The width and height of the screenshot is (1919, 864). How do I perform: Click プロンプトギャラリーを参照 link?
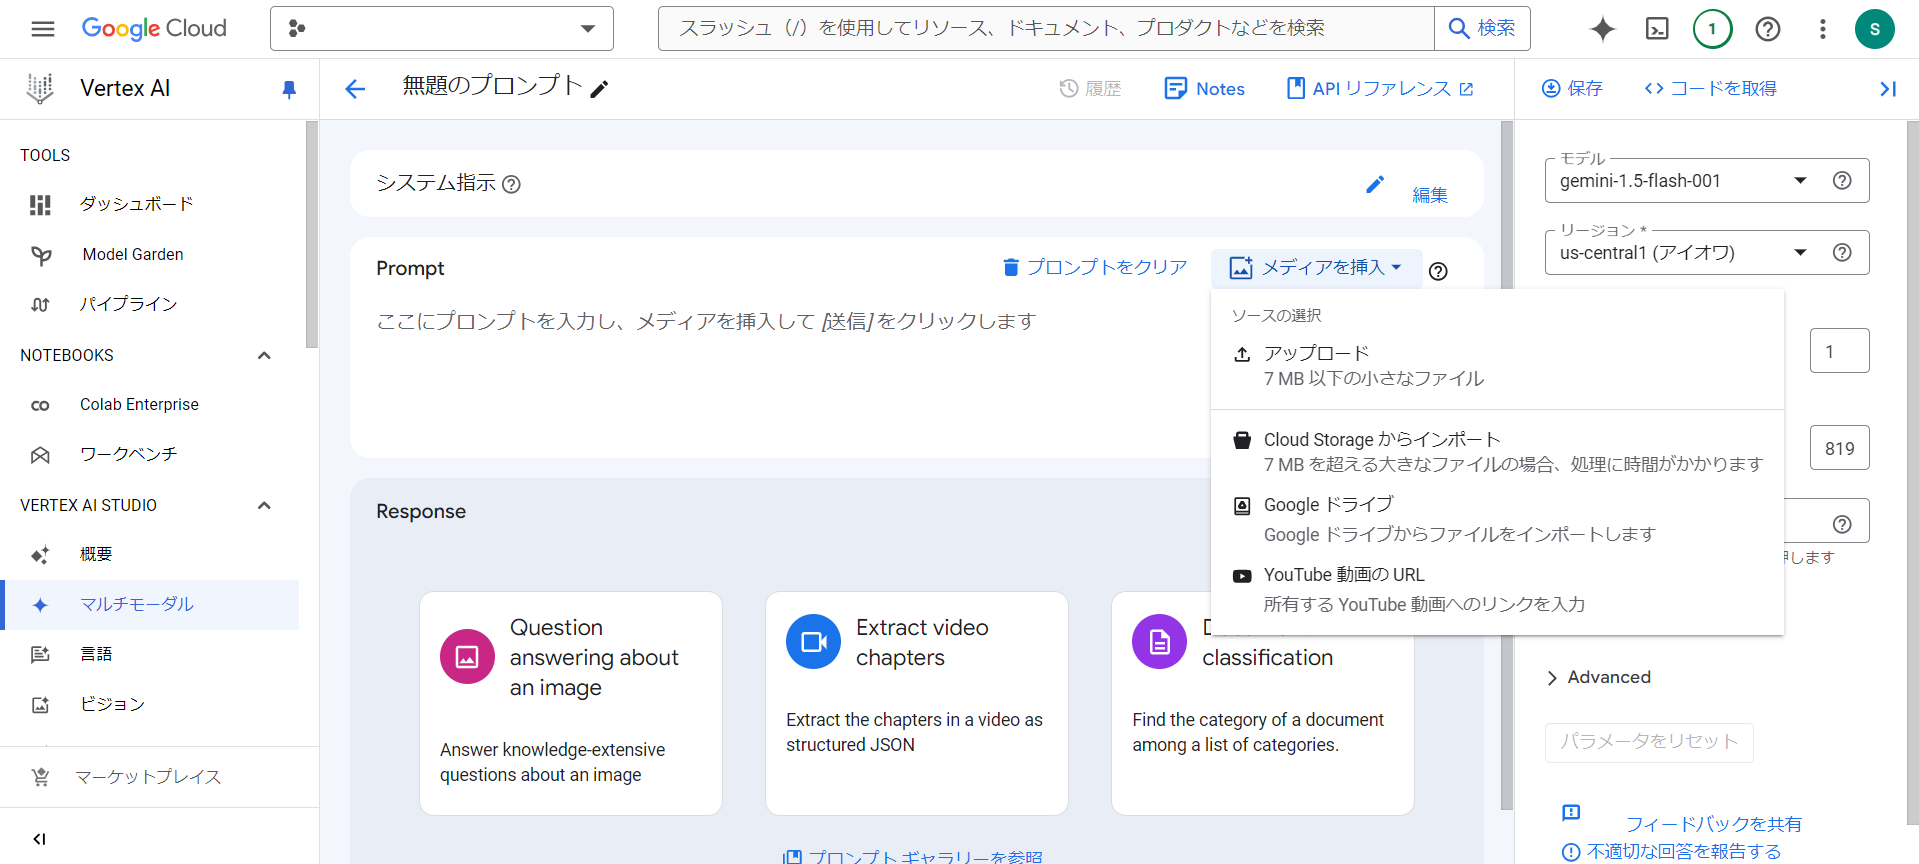[914, 856]
